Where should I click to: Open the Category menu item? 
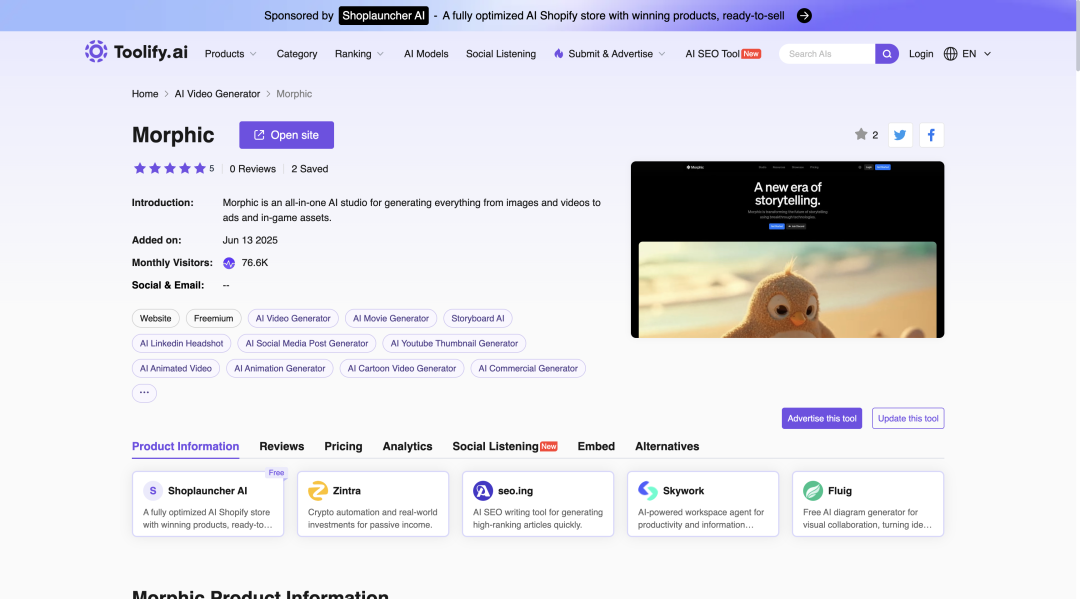click(x=297, y=54)
